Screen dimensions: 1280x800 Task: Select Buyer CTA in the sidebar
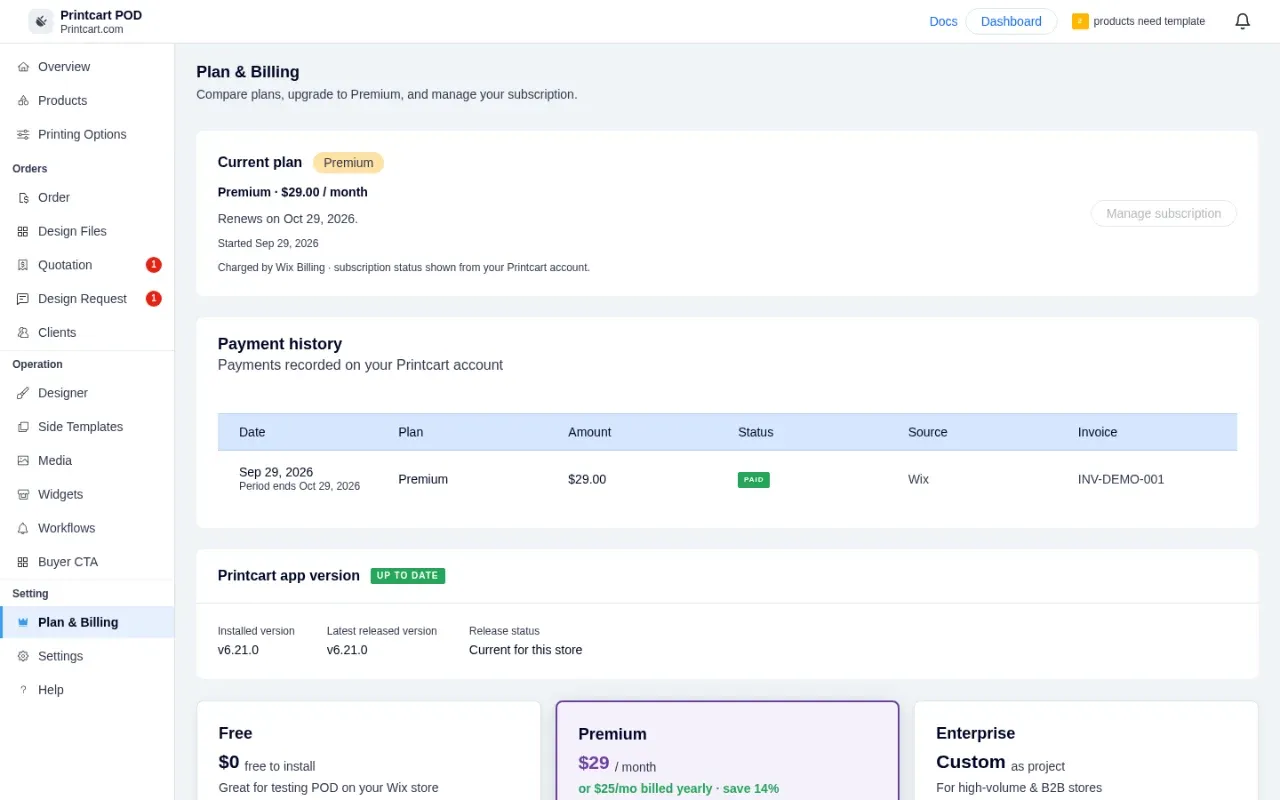87,562
